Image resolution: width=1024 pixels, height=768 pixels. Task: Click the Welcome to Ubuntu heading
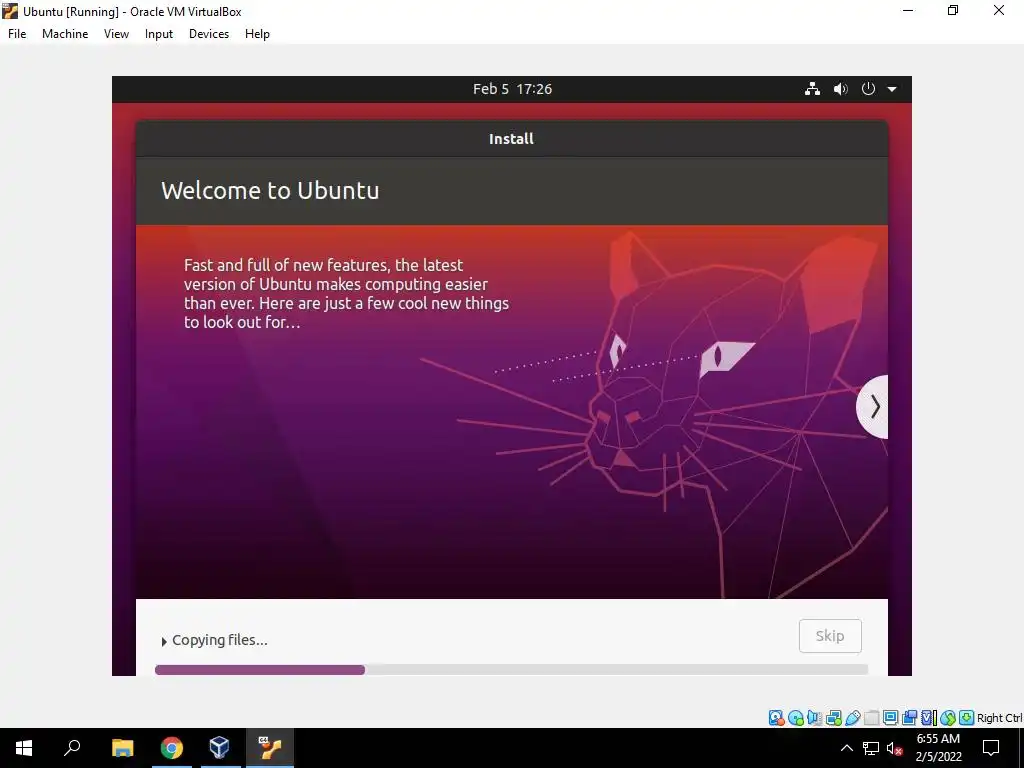[x=270, y=190]
